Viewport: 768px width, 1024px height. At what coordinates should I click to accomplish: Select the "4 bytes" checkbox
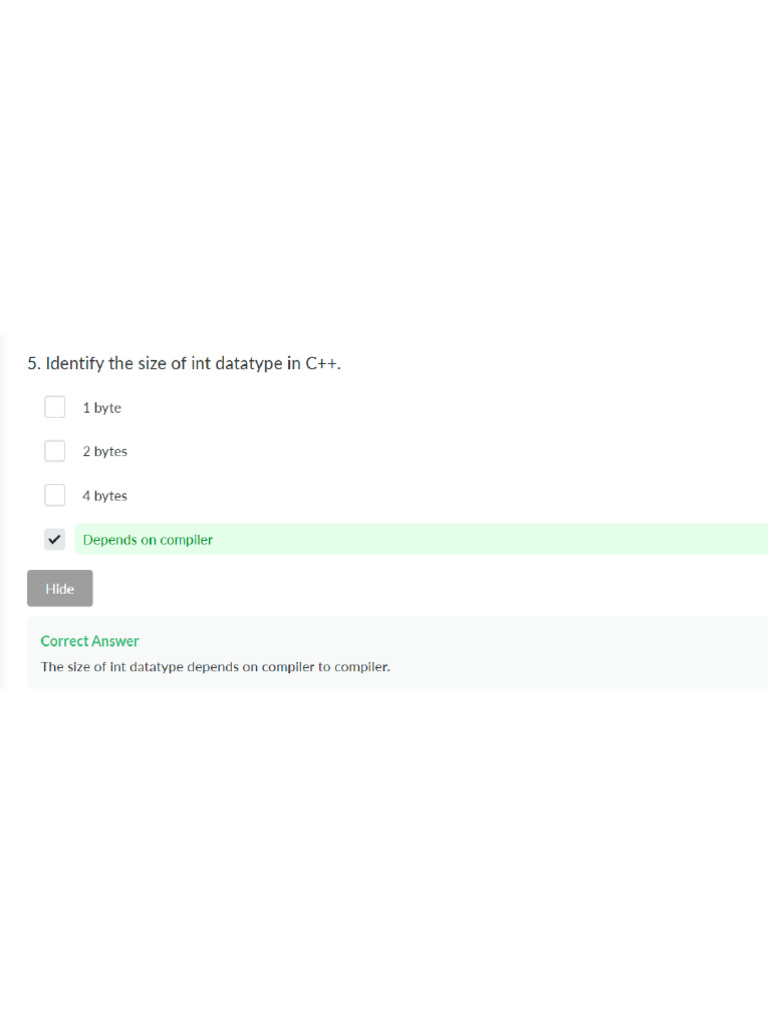55,495
